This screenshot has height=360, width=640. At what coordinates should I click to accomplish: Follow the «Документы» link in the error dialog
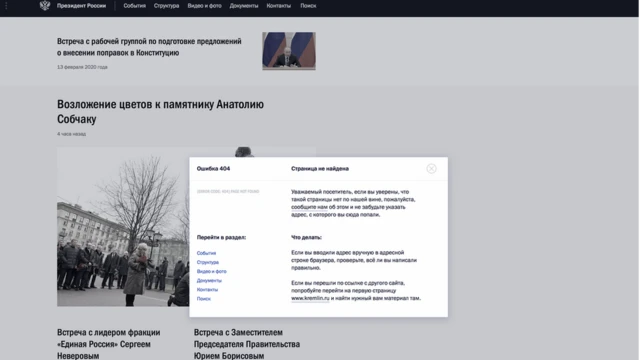(x=209, y=280)
